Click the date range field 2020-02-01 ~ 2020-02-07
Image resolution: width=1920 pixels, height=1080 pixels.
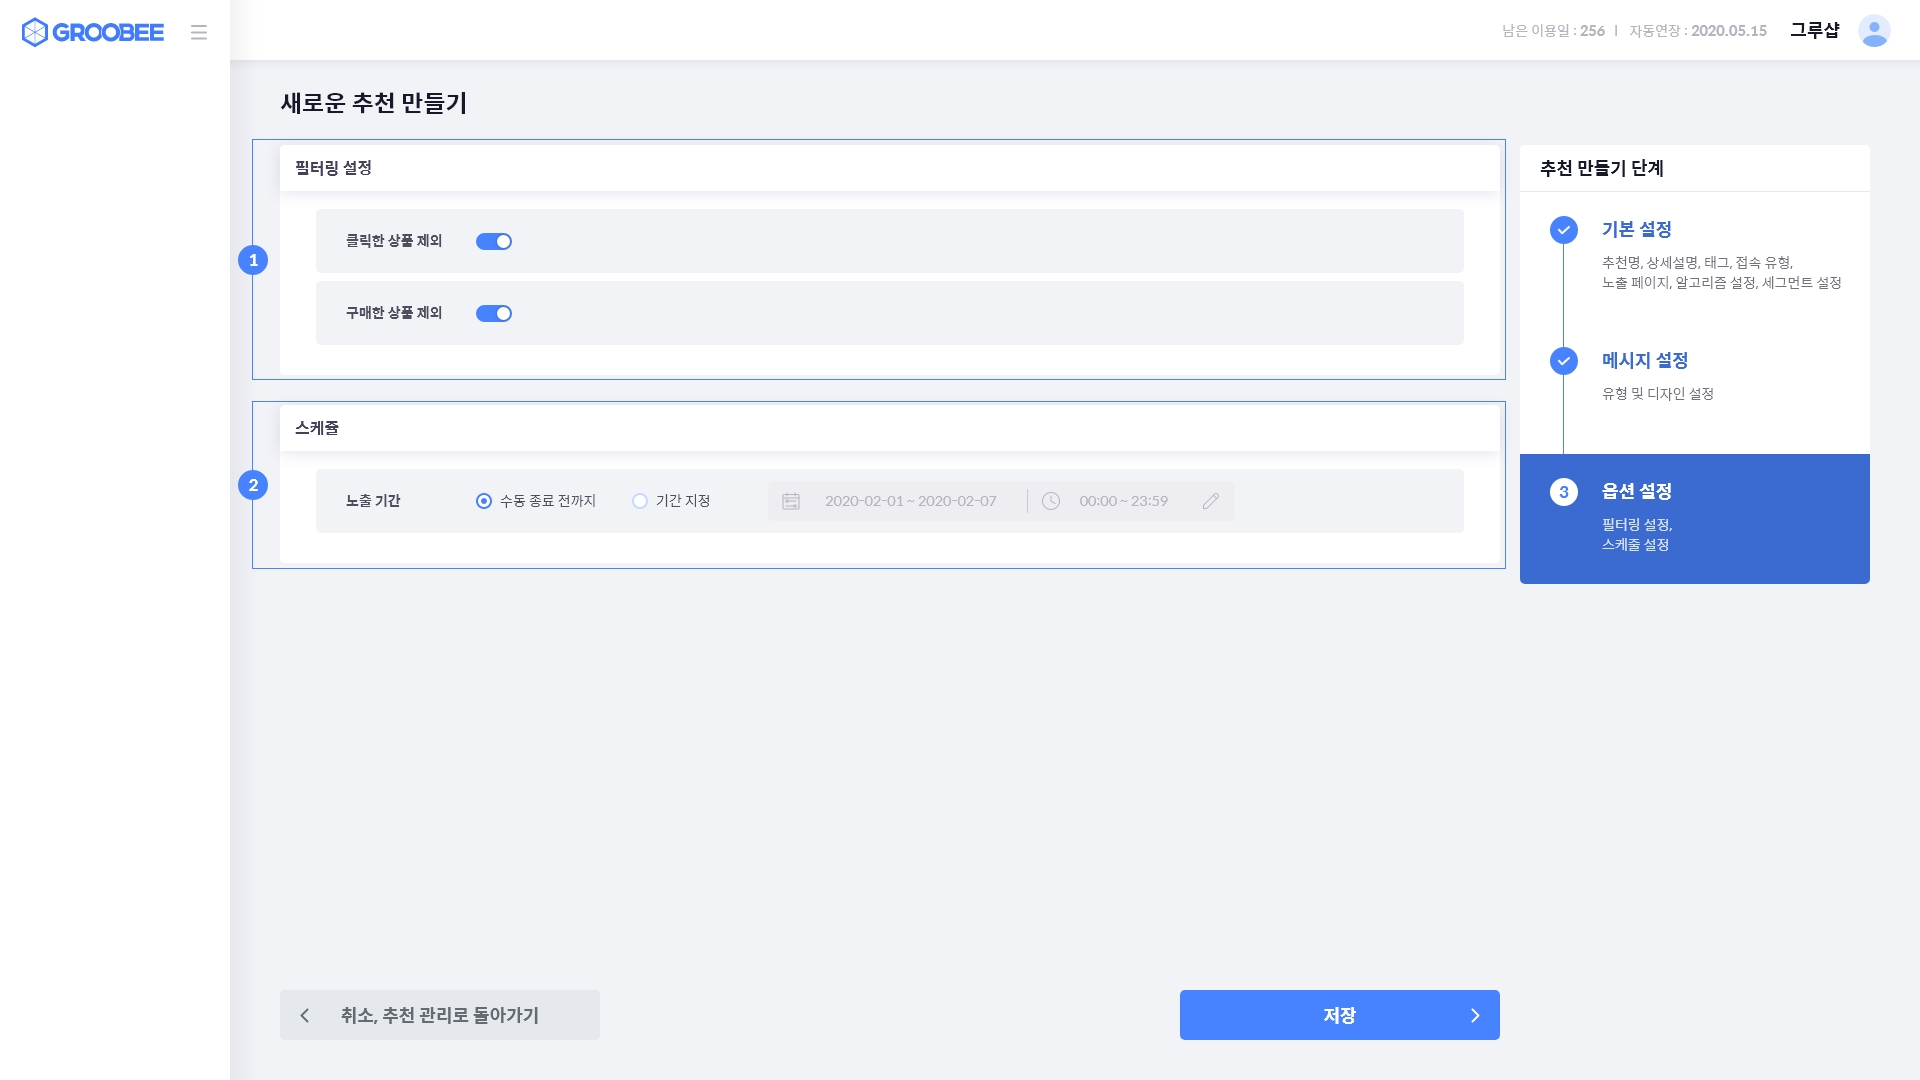[x=910, y=501]
